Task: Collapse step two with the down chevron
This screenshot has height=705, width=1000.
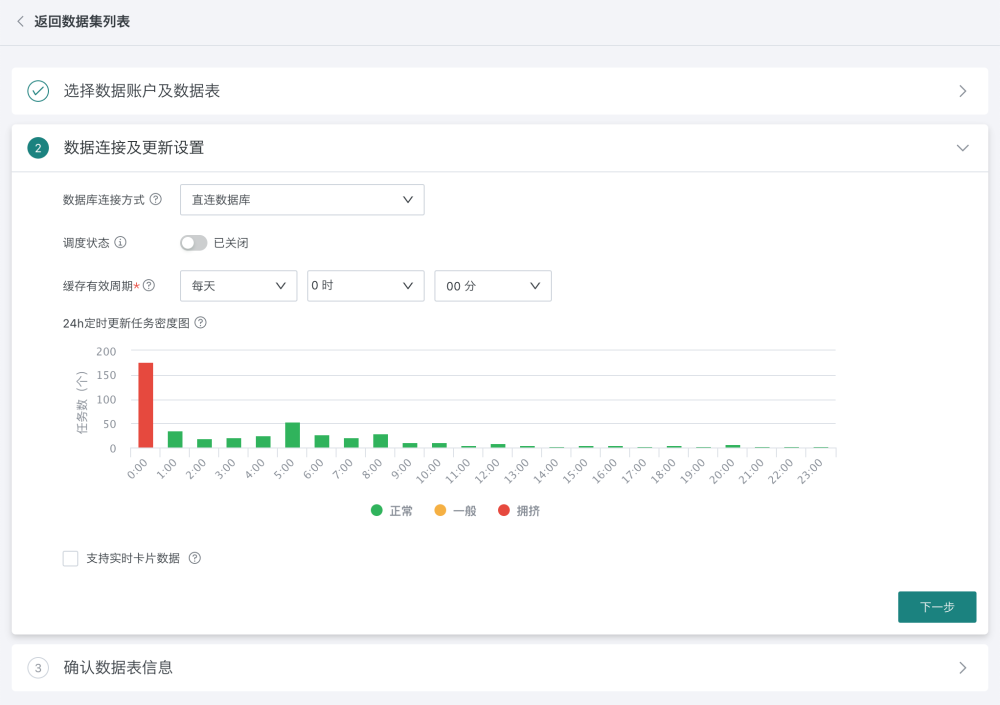Action: [x=963, y=148]
